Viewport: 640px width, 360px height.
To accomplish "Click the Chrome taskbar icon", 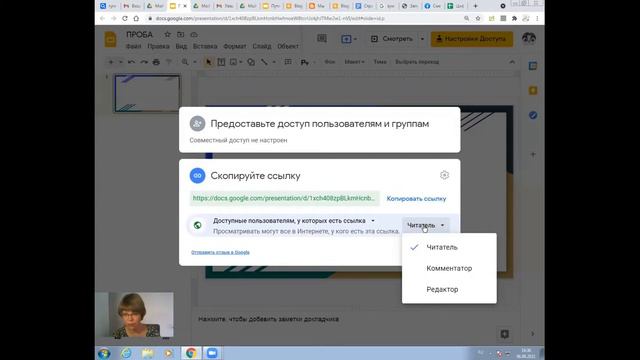I will (191, 353).
